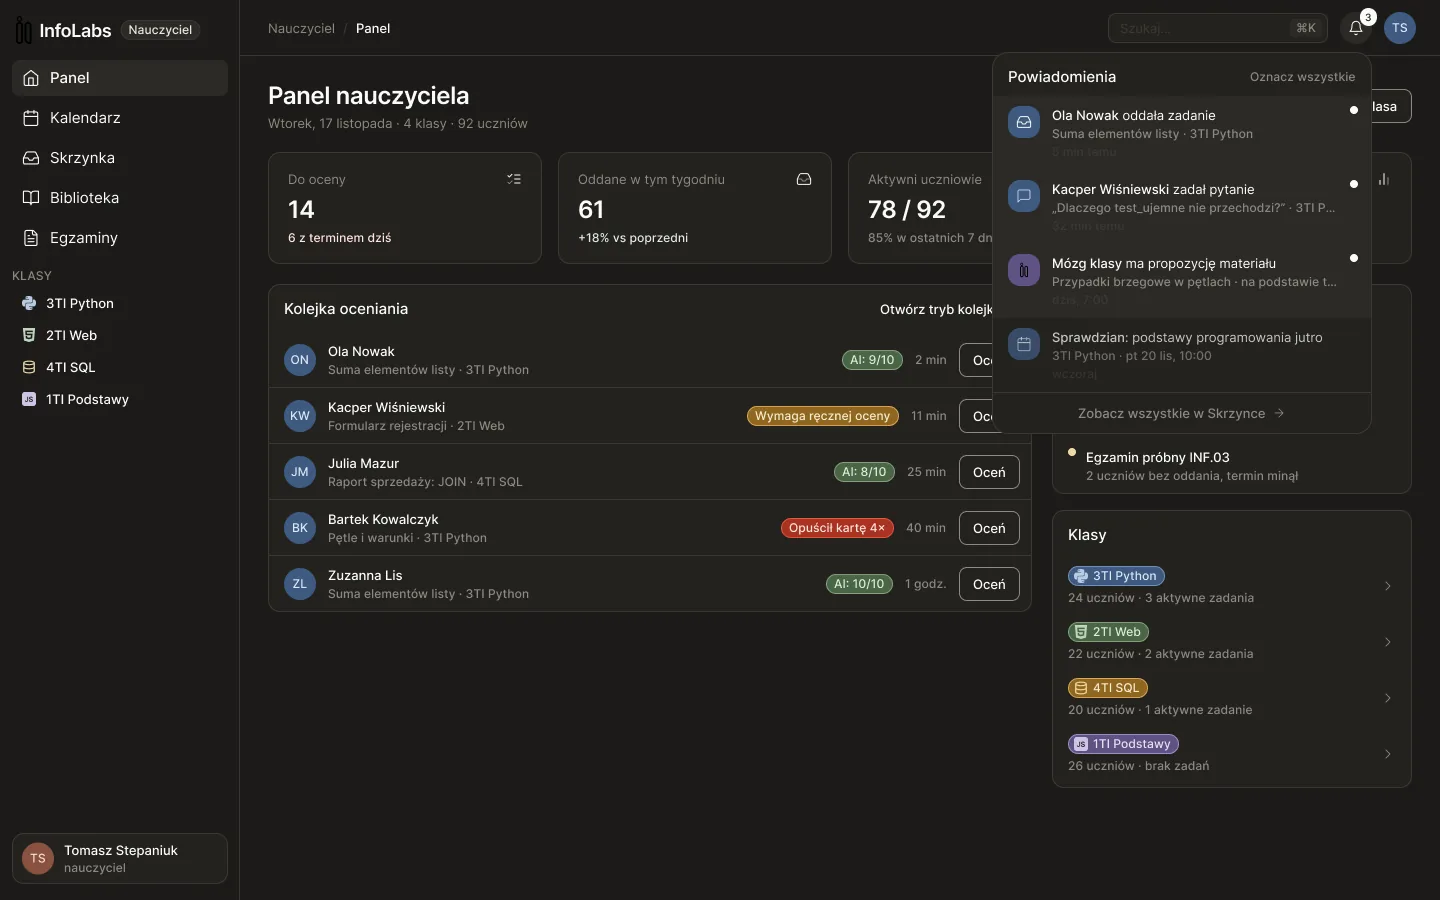Toggle unread dot on Kacper Wiśniewski notification
This screenshot has height=900, width=1440.
click(x=1354, y=184)
